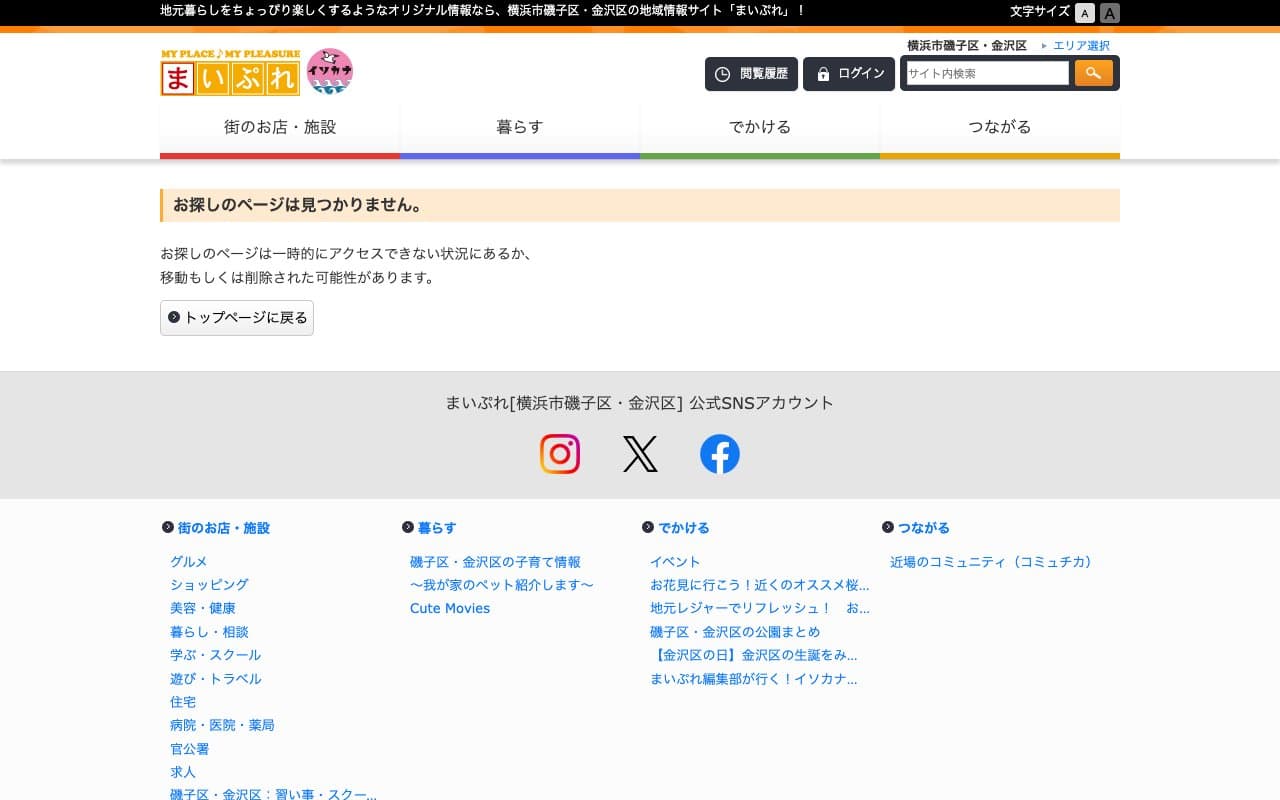Select the つながる navigation tab
The height and width of the screenshot is (800, 1280).
(x=1000, y=127)
